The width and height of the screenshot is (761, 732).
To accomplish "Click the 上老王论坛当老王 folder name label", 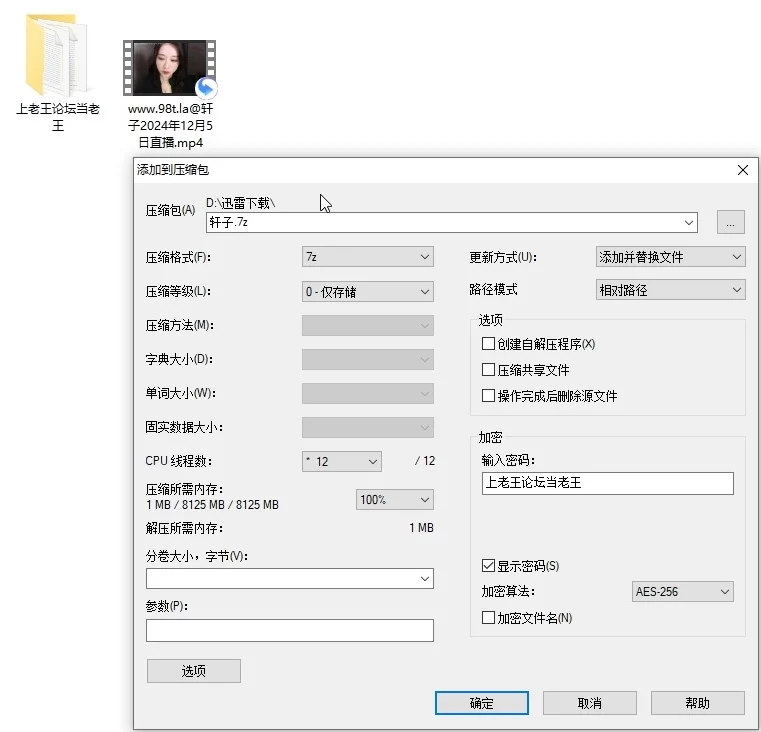I will 58,117.
